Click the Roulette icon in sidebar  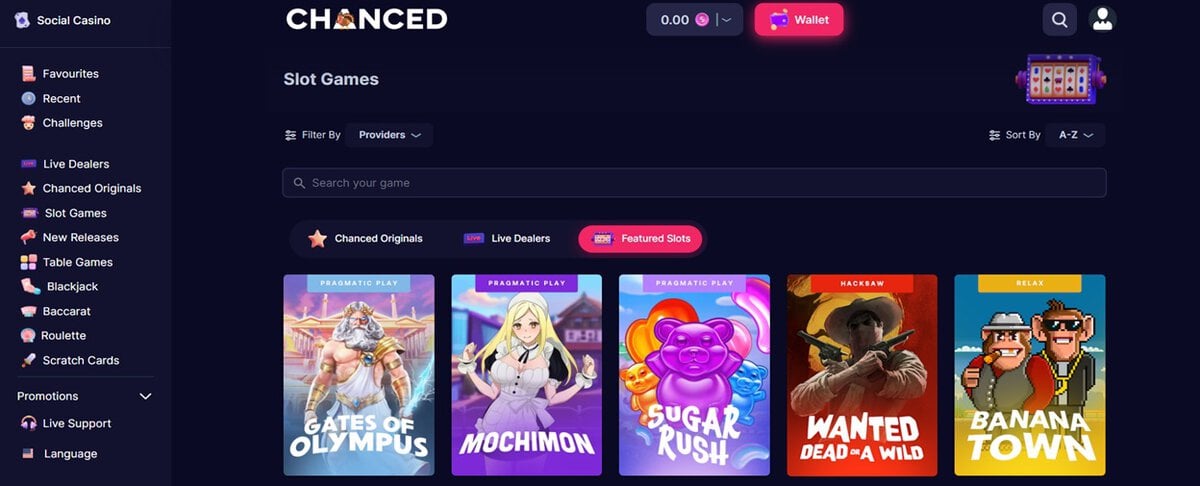[x=28, y=336]
